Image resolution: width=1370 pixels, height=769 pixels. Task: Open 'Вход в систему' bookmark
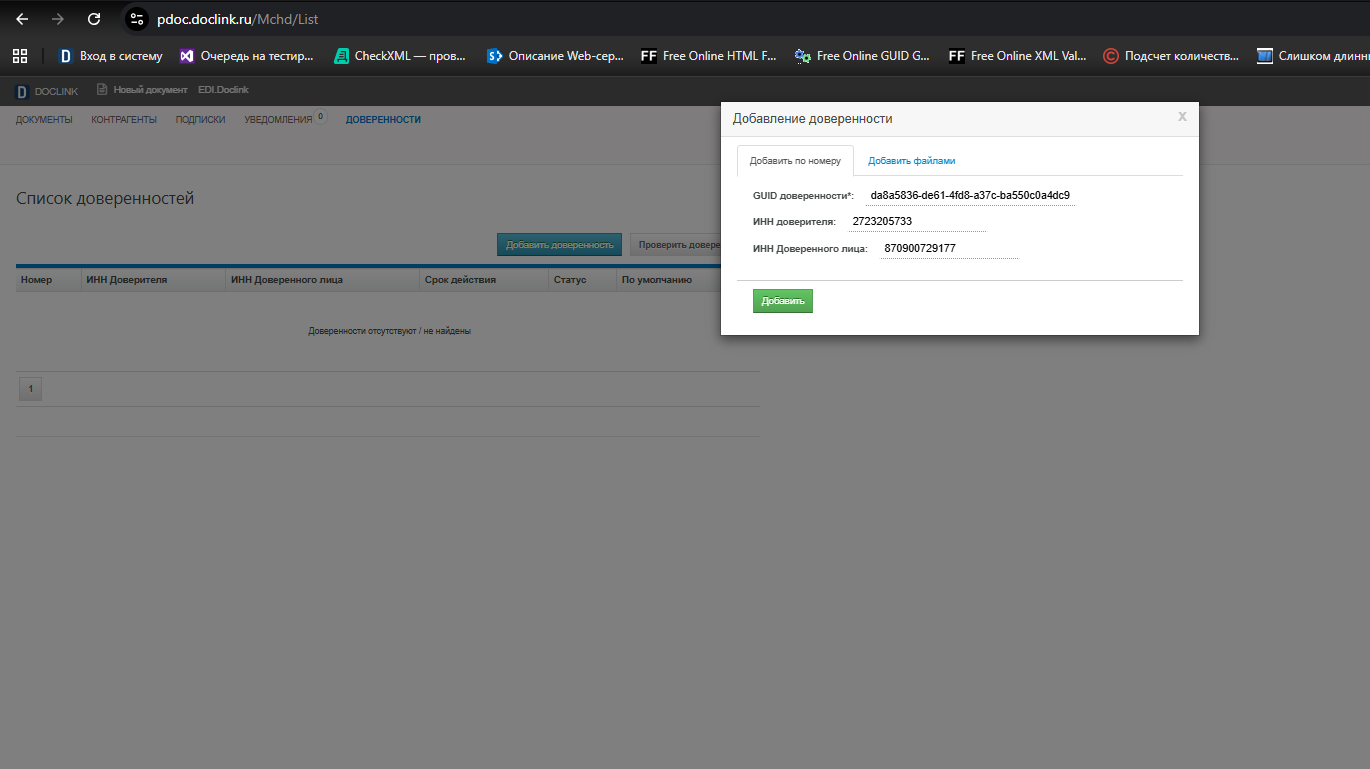(110, 56)
